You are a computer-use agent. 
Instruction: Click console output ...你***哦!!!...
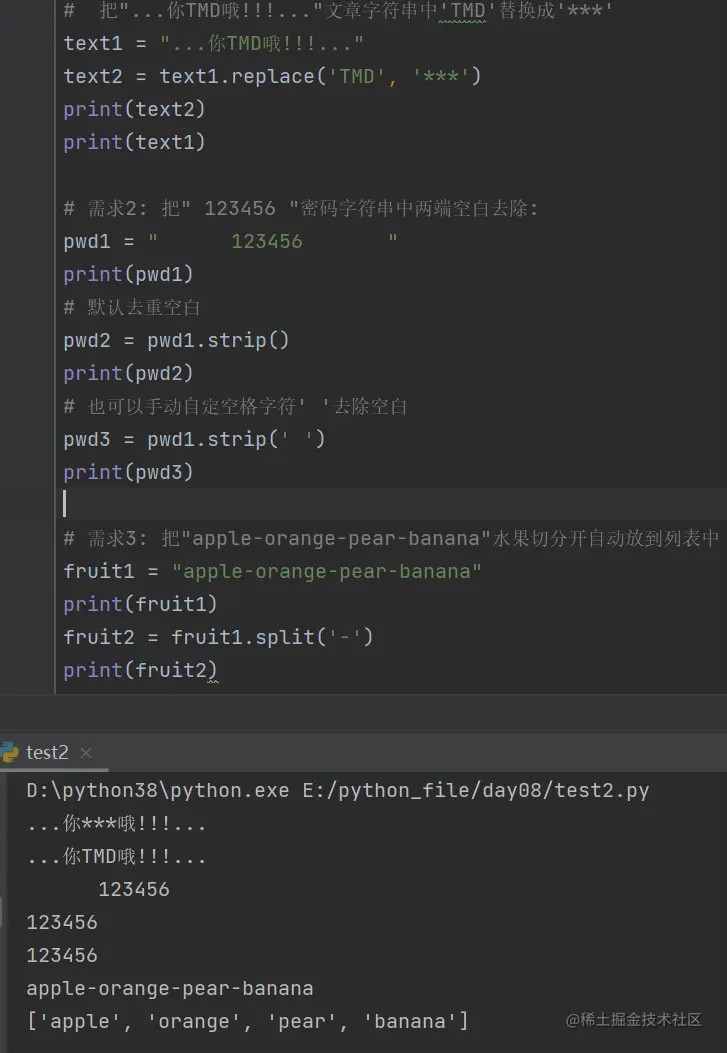[x=116, y=823]
